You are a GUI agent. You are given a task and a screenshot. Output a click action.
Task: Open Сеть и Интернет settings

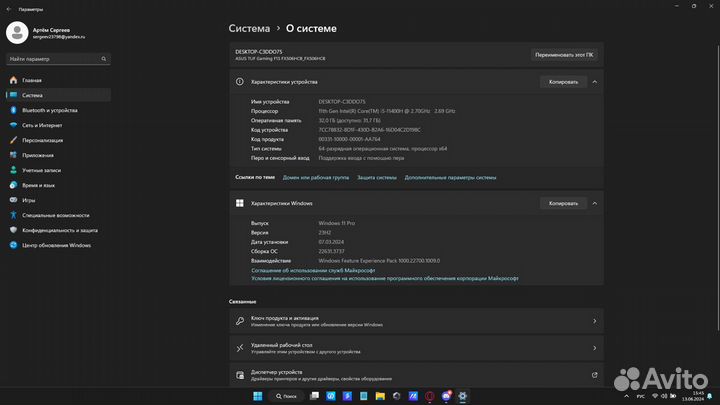tap(42, 125)
